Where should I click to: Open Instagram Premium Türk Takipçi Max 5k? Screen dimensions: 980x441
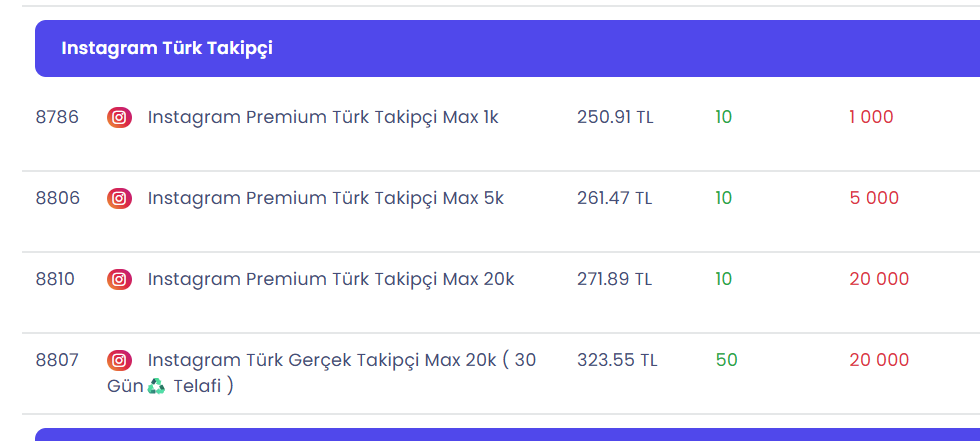click(326, 199)
